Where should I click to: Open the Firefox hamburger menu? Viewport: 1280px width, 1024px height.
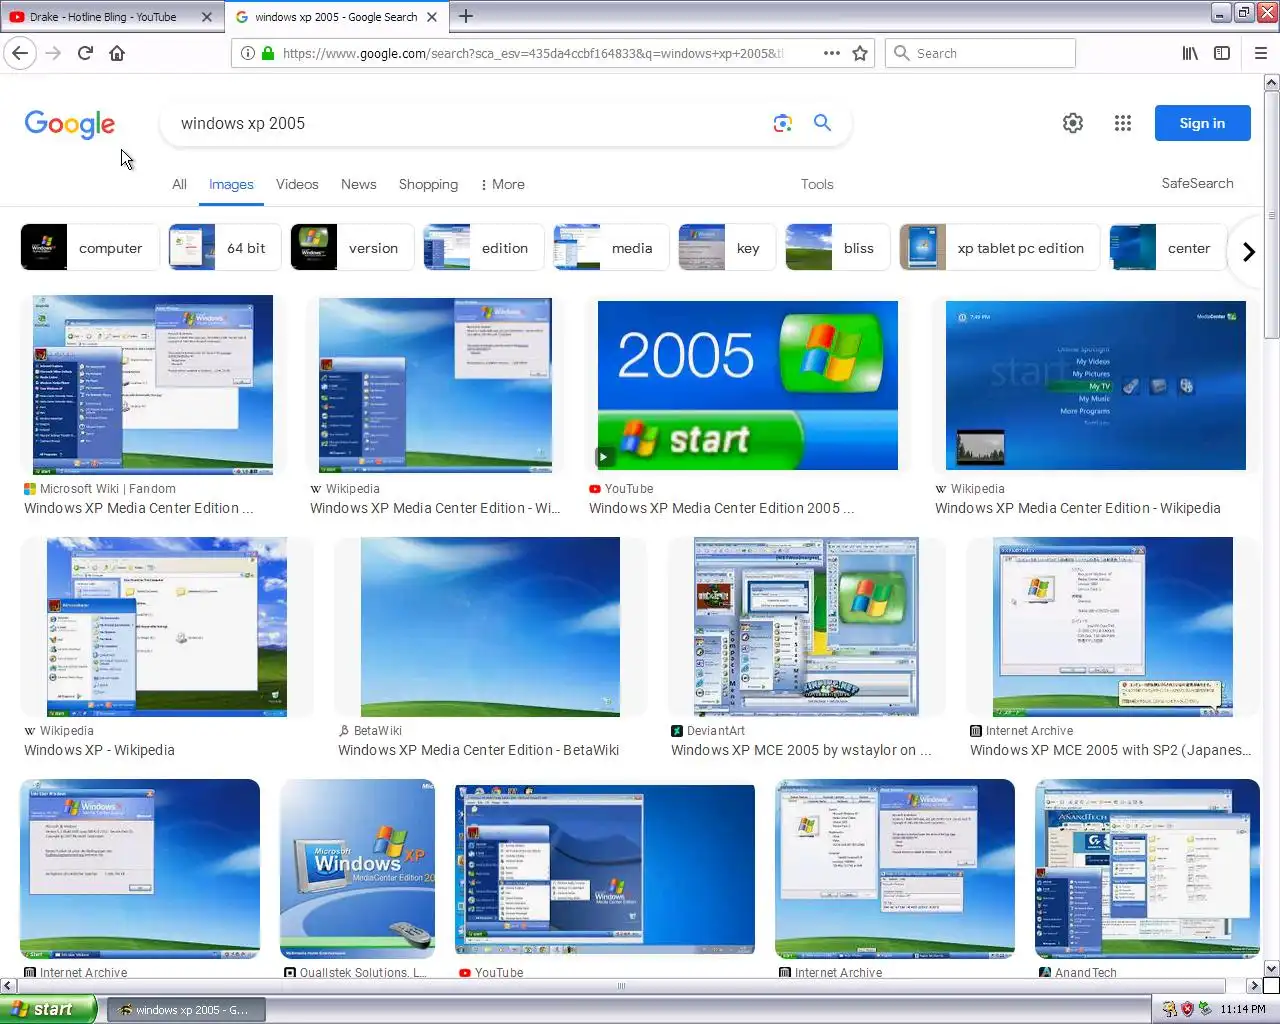[1260, 53]
